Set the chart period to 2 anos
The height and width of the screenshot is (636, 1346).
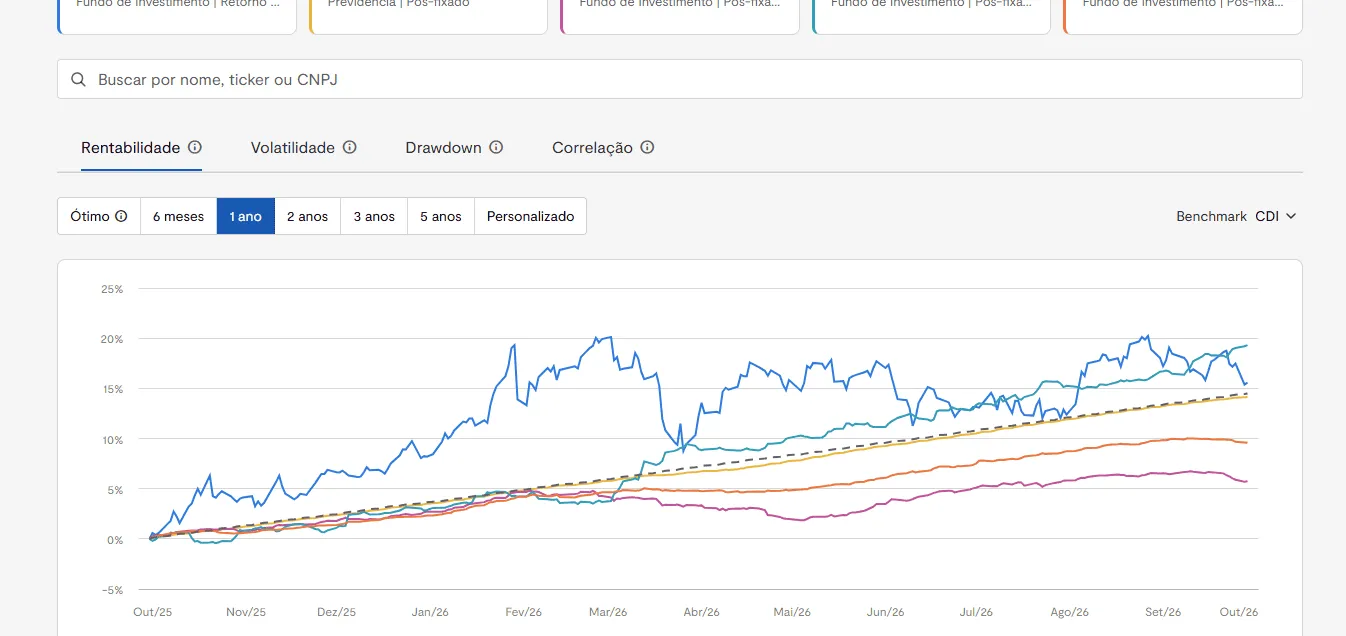[x=307, y=216]
